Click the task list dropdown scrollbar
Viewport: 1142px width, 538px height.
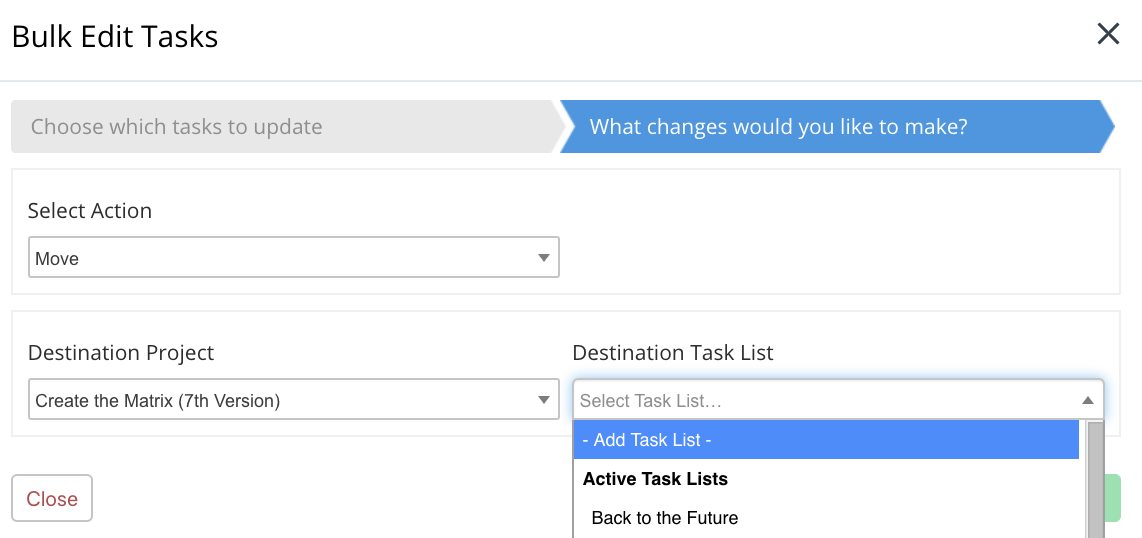(x=1095, y=480)
